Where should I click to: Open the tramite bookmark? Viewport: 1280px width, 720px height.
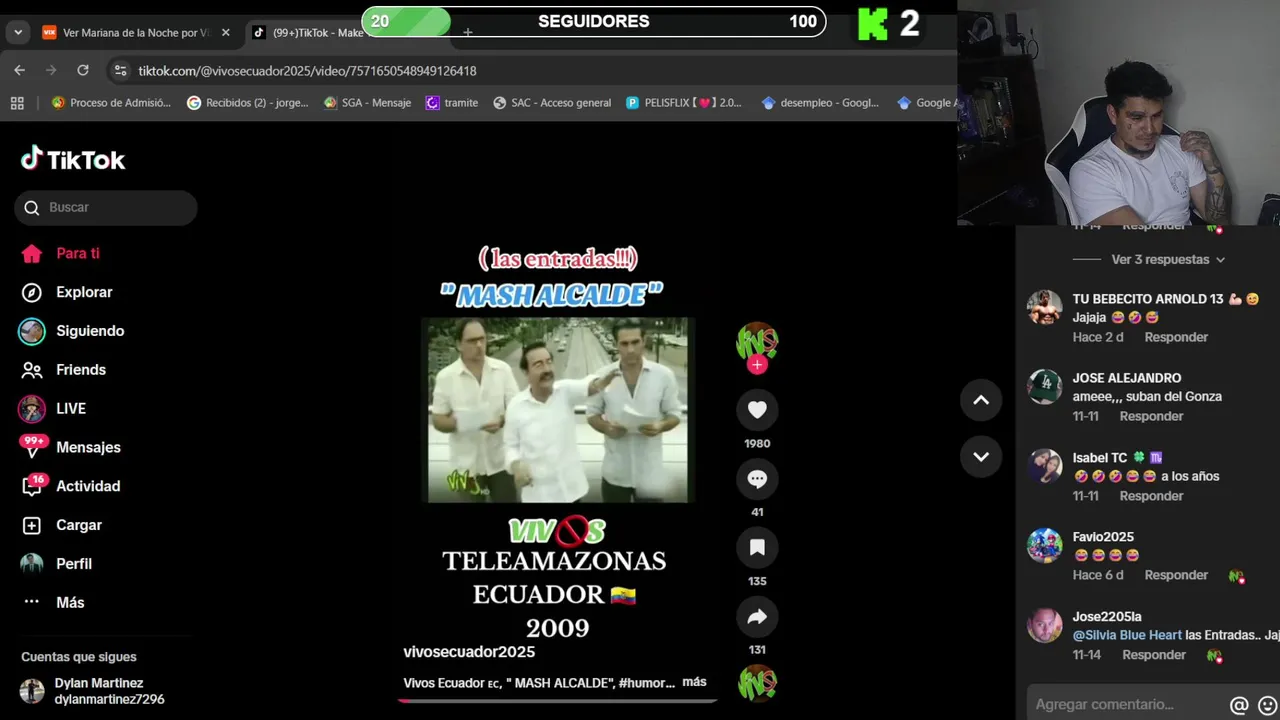tap(452, 102)
